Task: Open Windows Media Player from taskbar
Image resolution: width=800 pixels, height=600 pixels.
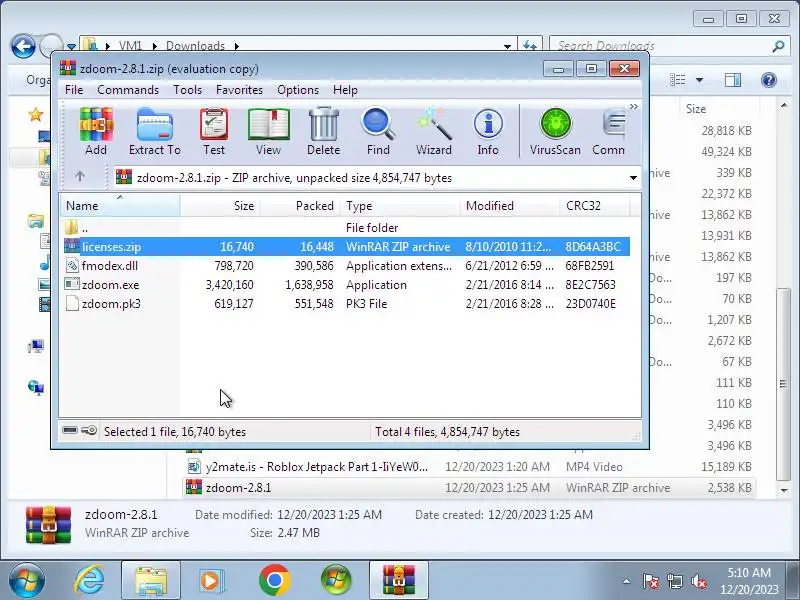Action: [x=210, y=580]
